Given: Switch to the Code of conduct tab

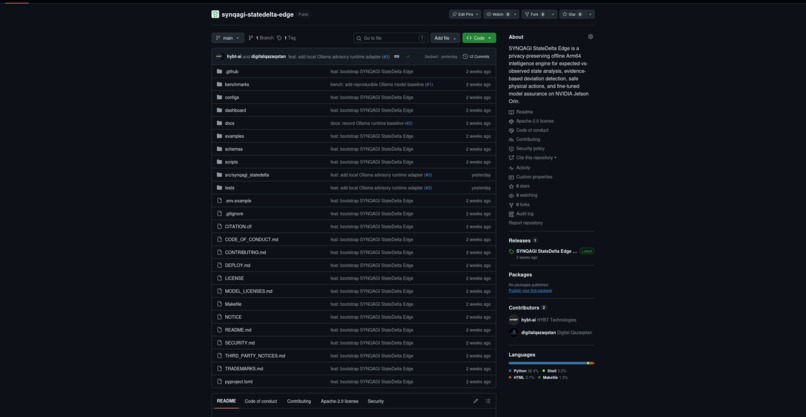Looking at the screenshot, I should click(x=261, y=401).
